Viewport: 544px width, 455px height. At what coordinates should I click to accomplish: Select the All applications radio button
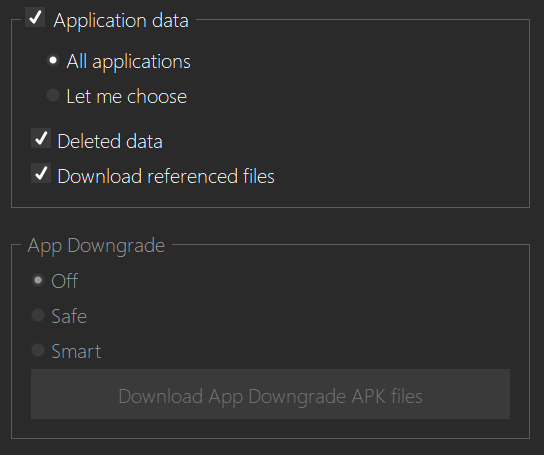click(x=53, y=60)
